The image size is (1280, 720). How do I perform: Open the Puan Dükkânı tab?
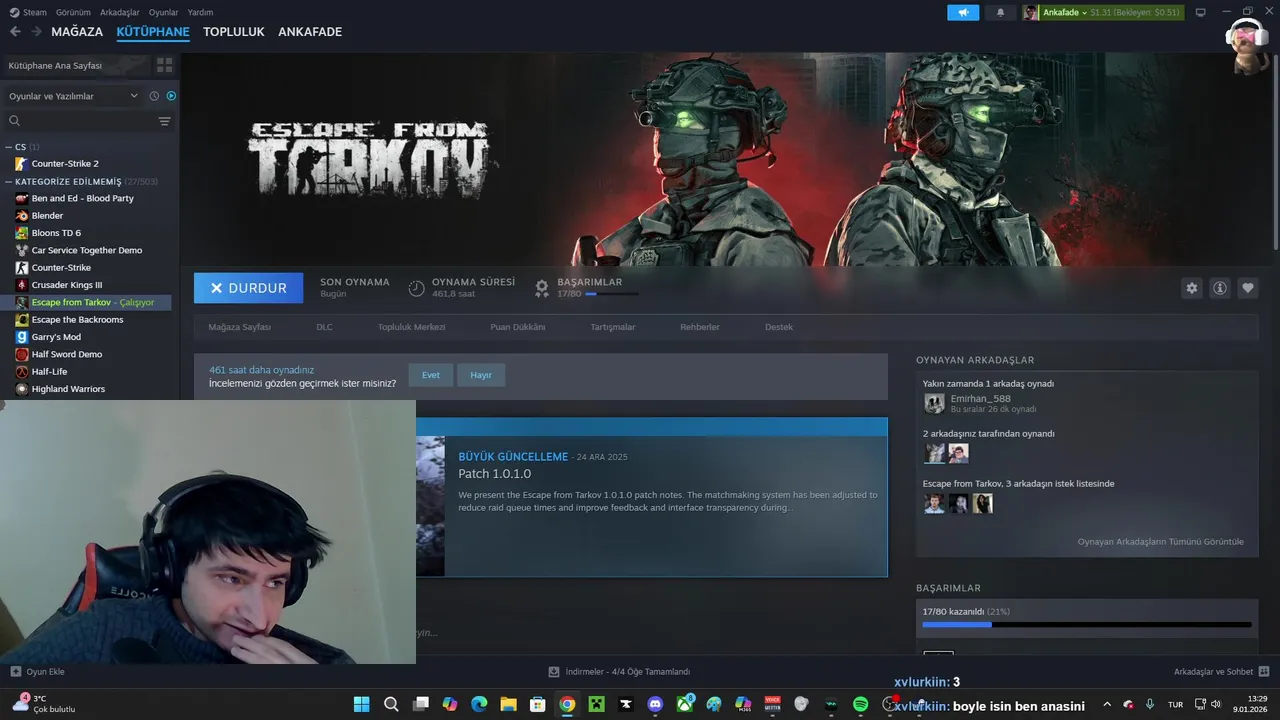[518, 327]
